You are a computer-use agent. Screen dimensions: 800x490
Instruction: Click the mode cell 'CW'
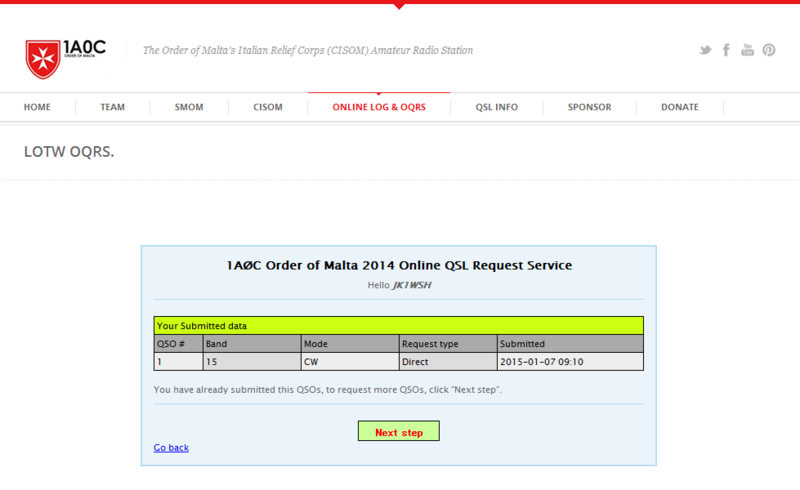[x=350, y=361]
